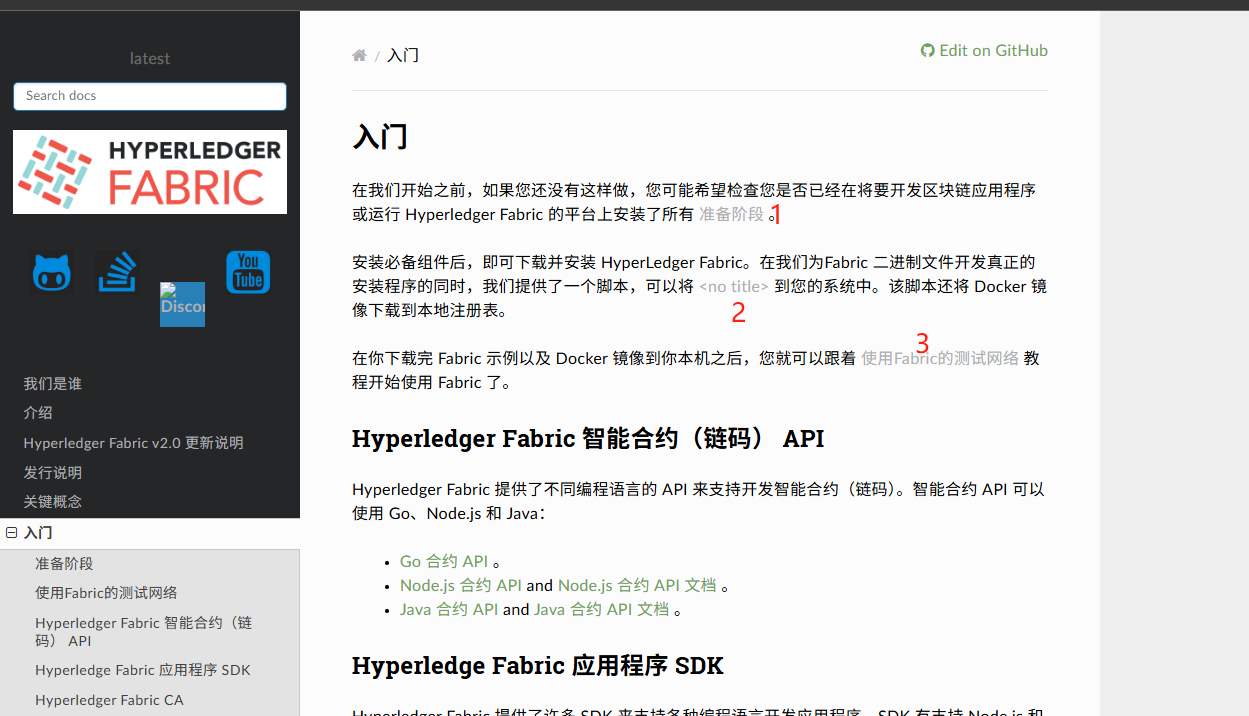Click the 入门 breadcrumb text
The image size is (1249, 716).
click(403, 55)
